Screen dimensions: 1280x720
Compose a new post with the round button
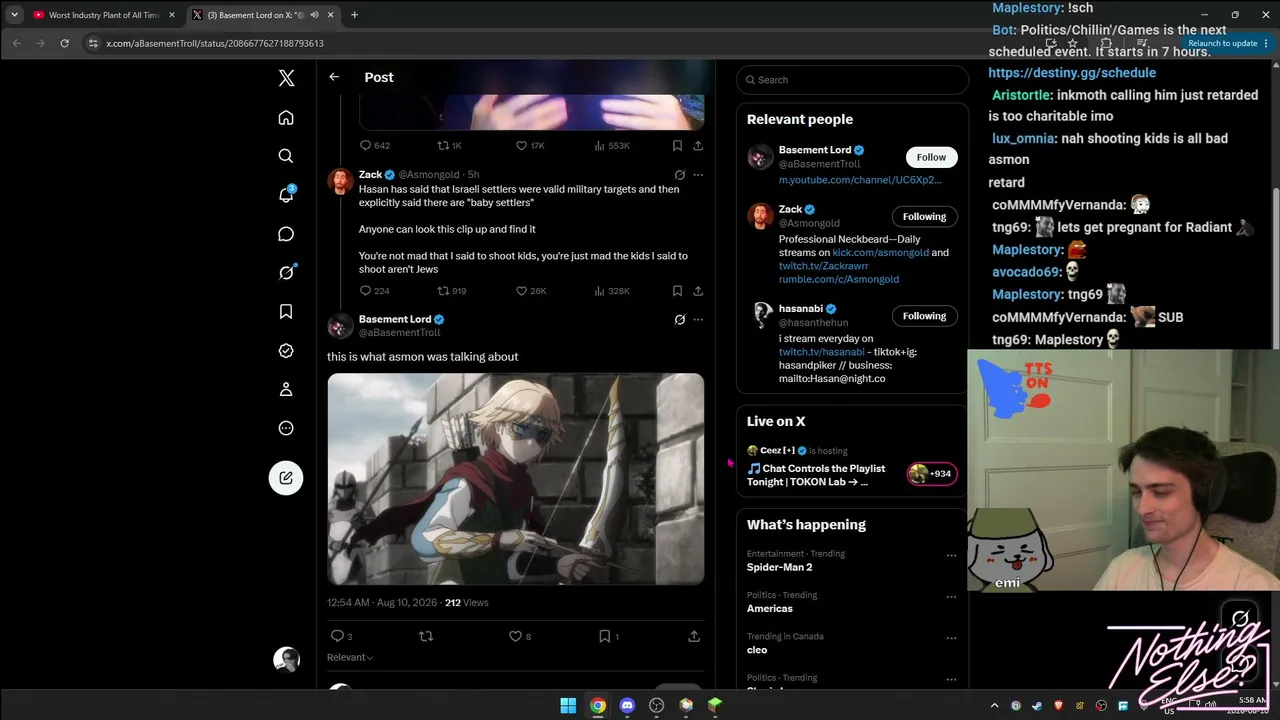pyautogui.click(x=286, y=477)
